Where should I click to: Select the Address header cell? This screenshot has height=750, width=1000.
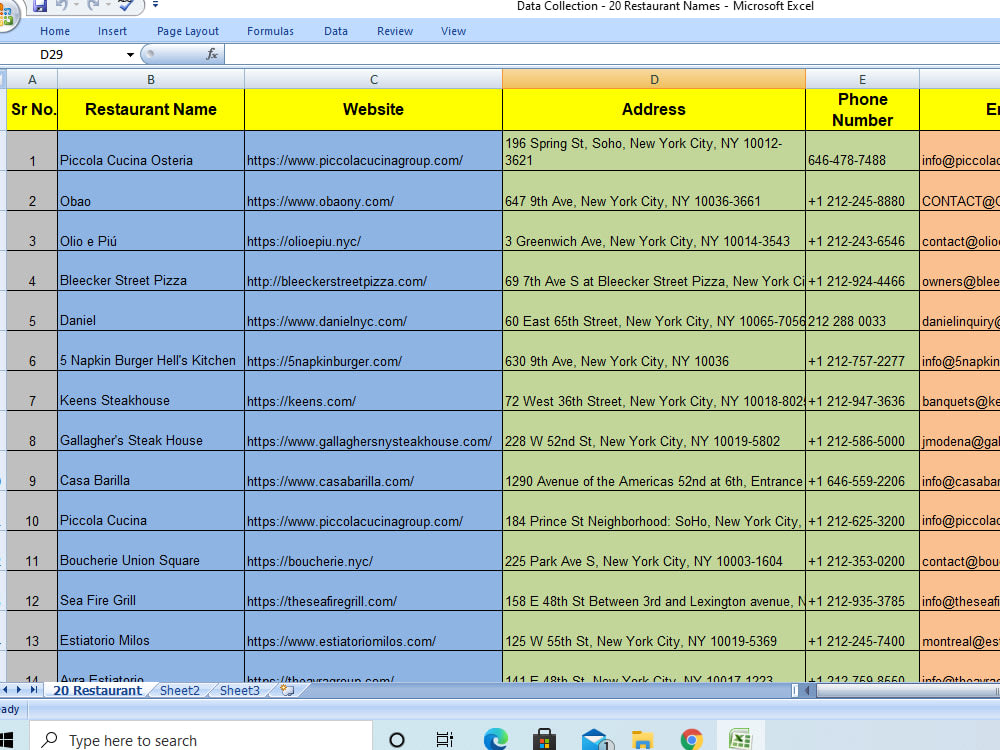click(x=654, y=110)
